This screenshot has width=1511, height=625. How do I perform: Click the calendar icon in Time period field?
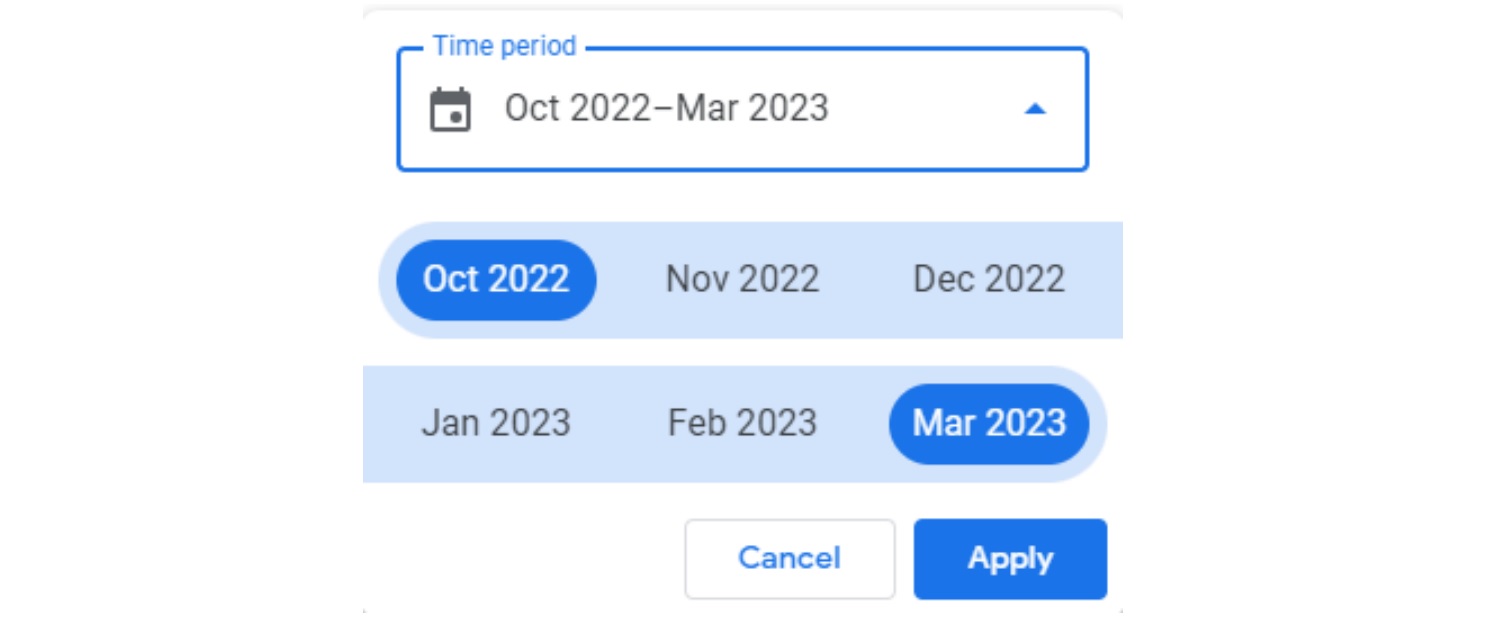450,109
